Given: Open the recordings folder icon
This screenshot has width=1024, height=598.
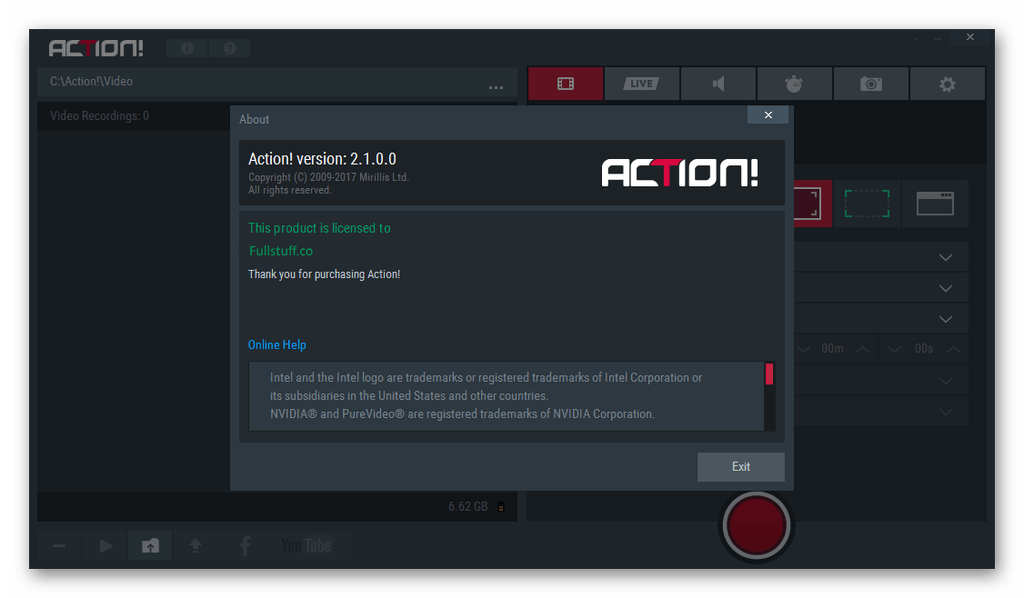Looking at the screenshot, I should tap(150, 546).
